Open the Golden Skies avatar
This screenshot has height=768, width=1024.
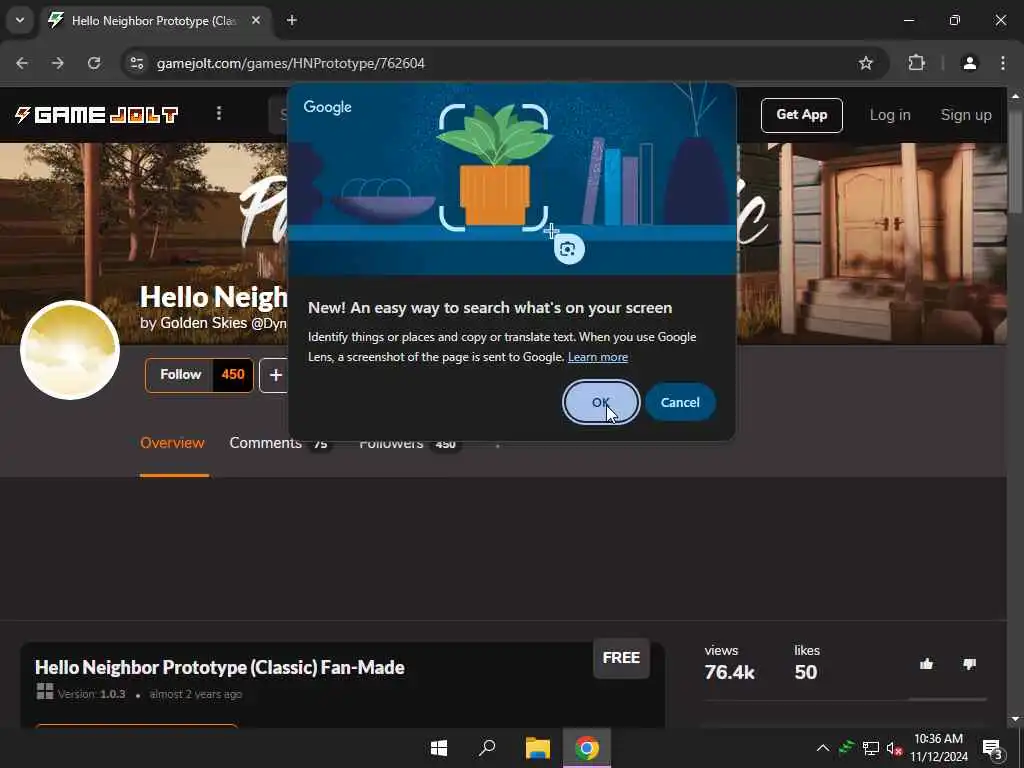[x=70, y=350]
